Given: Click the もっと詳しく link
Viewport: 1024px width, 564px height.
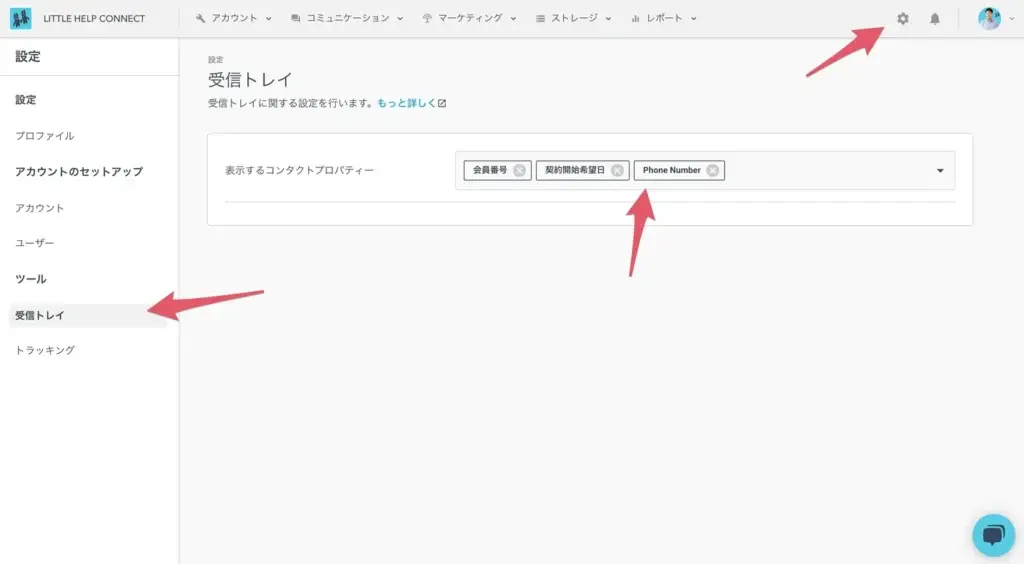Looking at the screenshot, I should [410, 103].
